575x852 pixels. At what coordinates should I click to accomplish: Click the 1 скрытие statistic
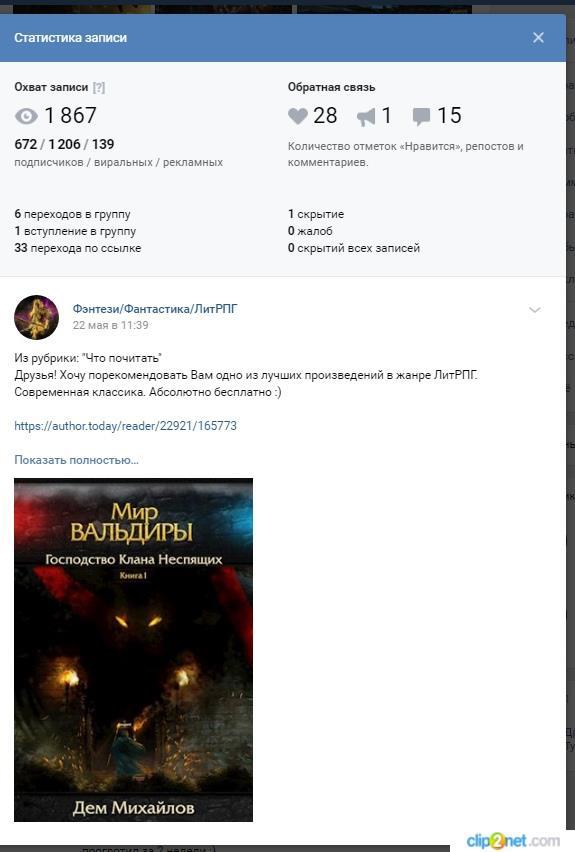coord(316,214)
